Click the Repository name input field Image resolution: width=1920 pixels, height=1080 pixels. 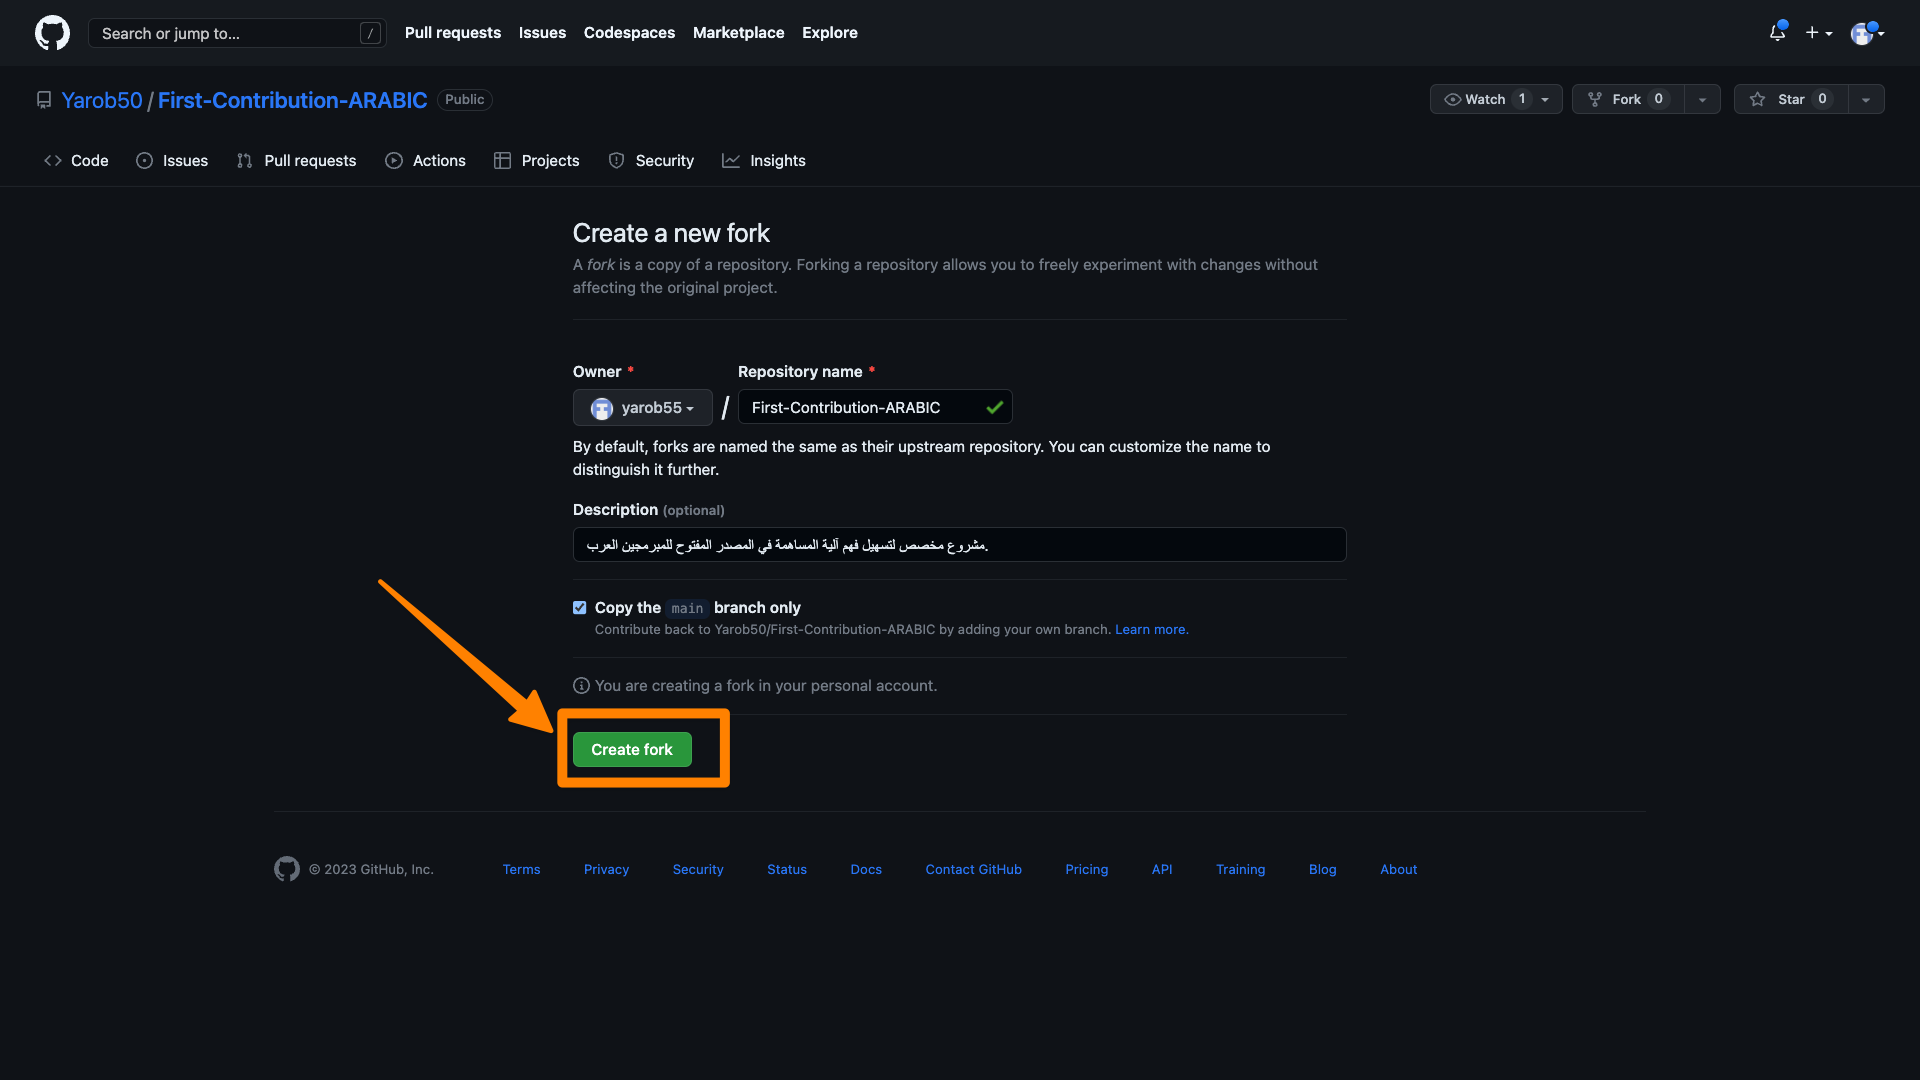click(x=862, y=408)
